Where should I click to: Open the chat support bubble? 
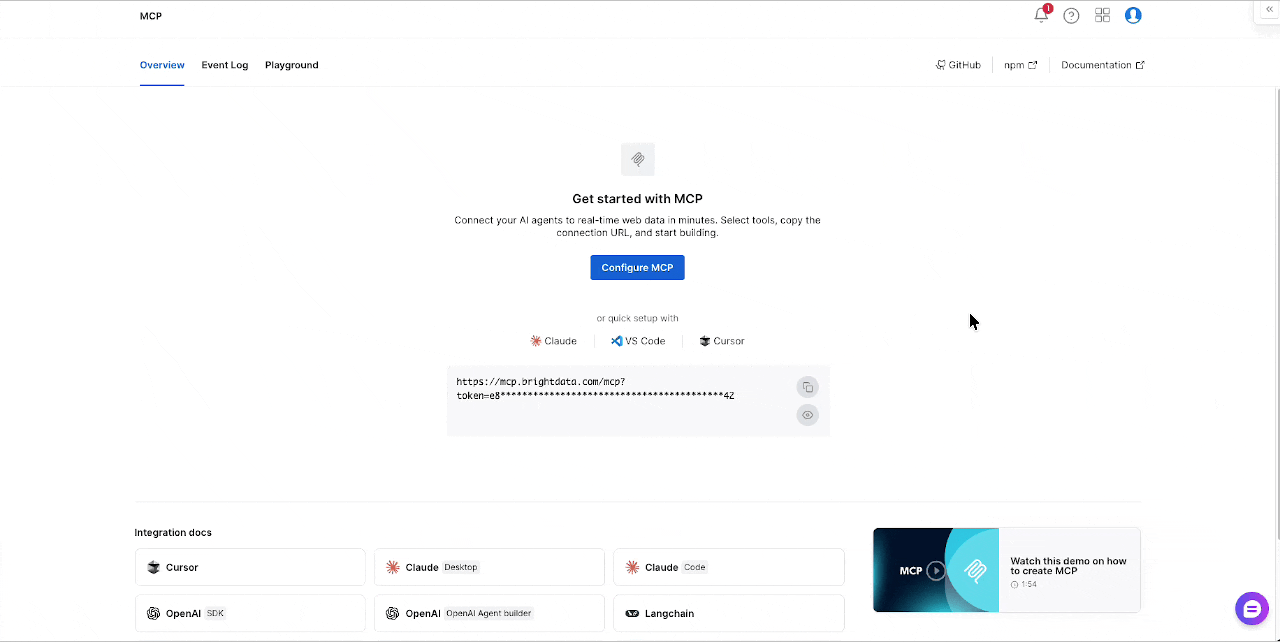click(x=1251, y=608)
